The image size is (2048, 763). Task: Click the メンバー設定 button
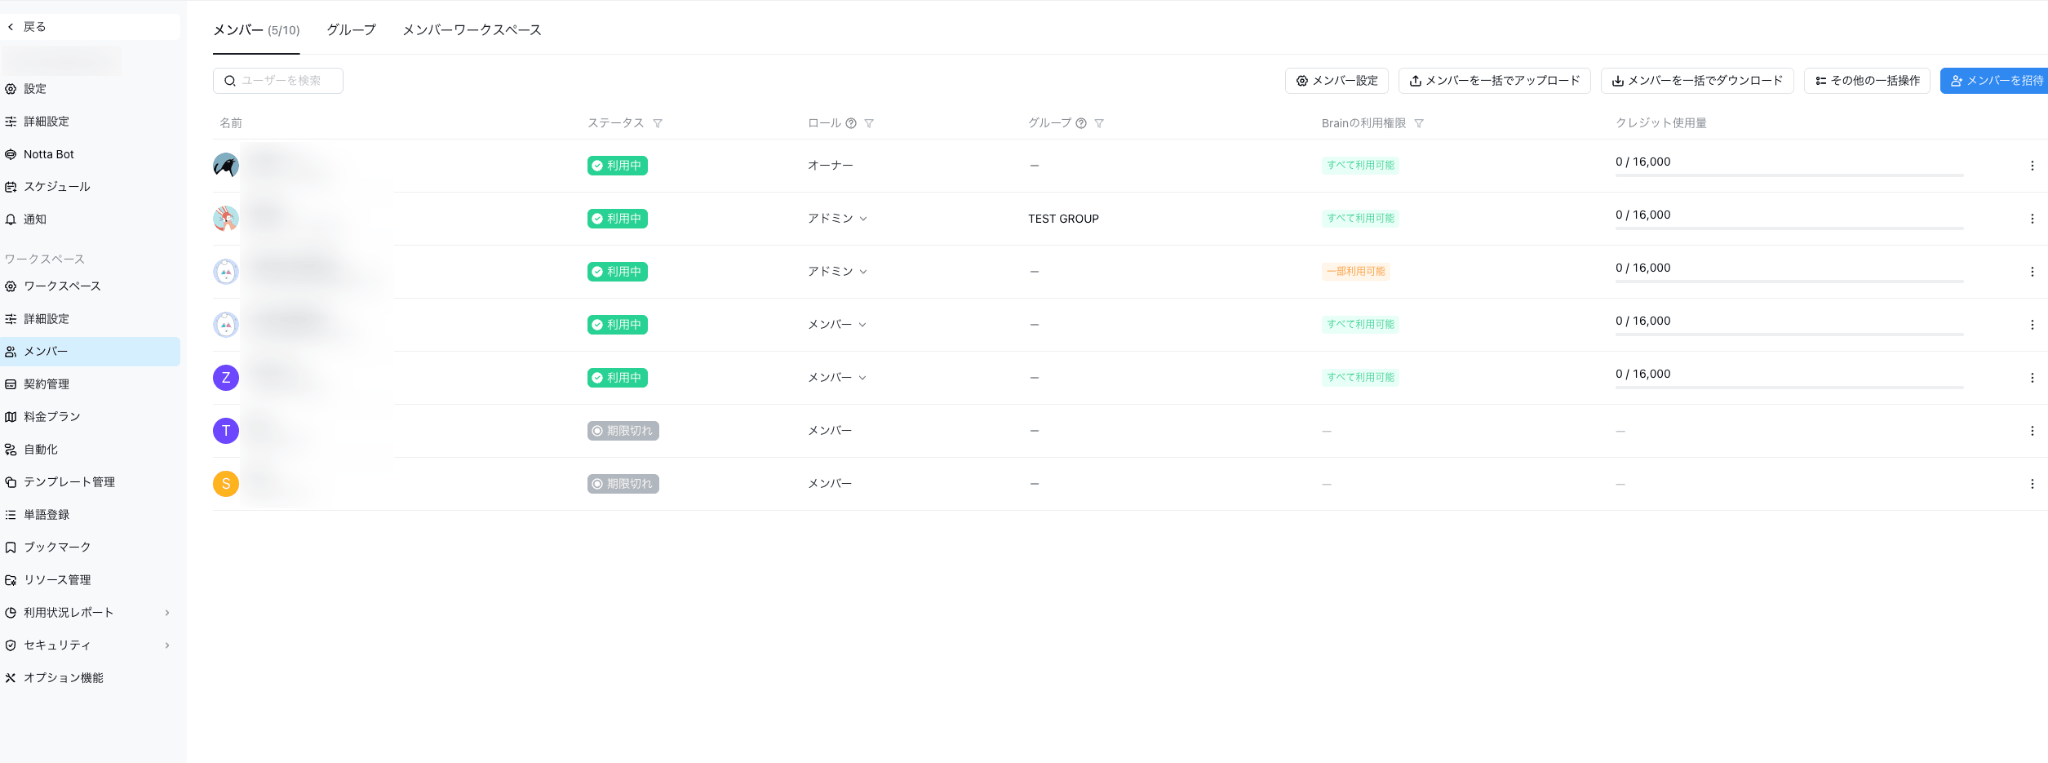pos(1336,81)
